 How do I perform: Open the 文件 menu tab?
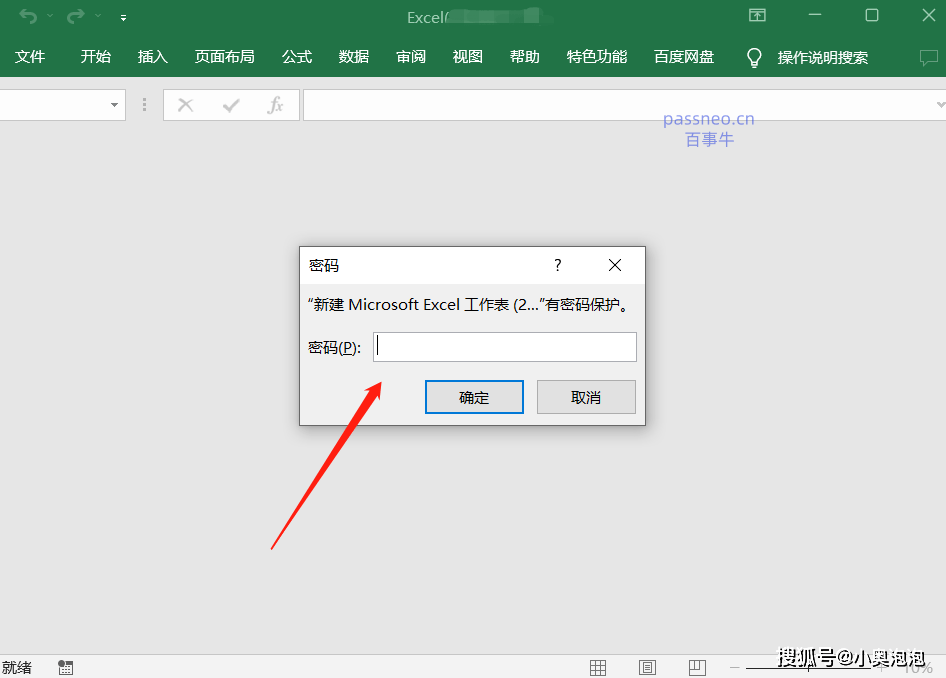[x=30, y=57]
